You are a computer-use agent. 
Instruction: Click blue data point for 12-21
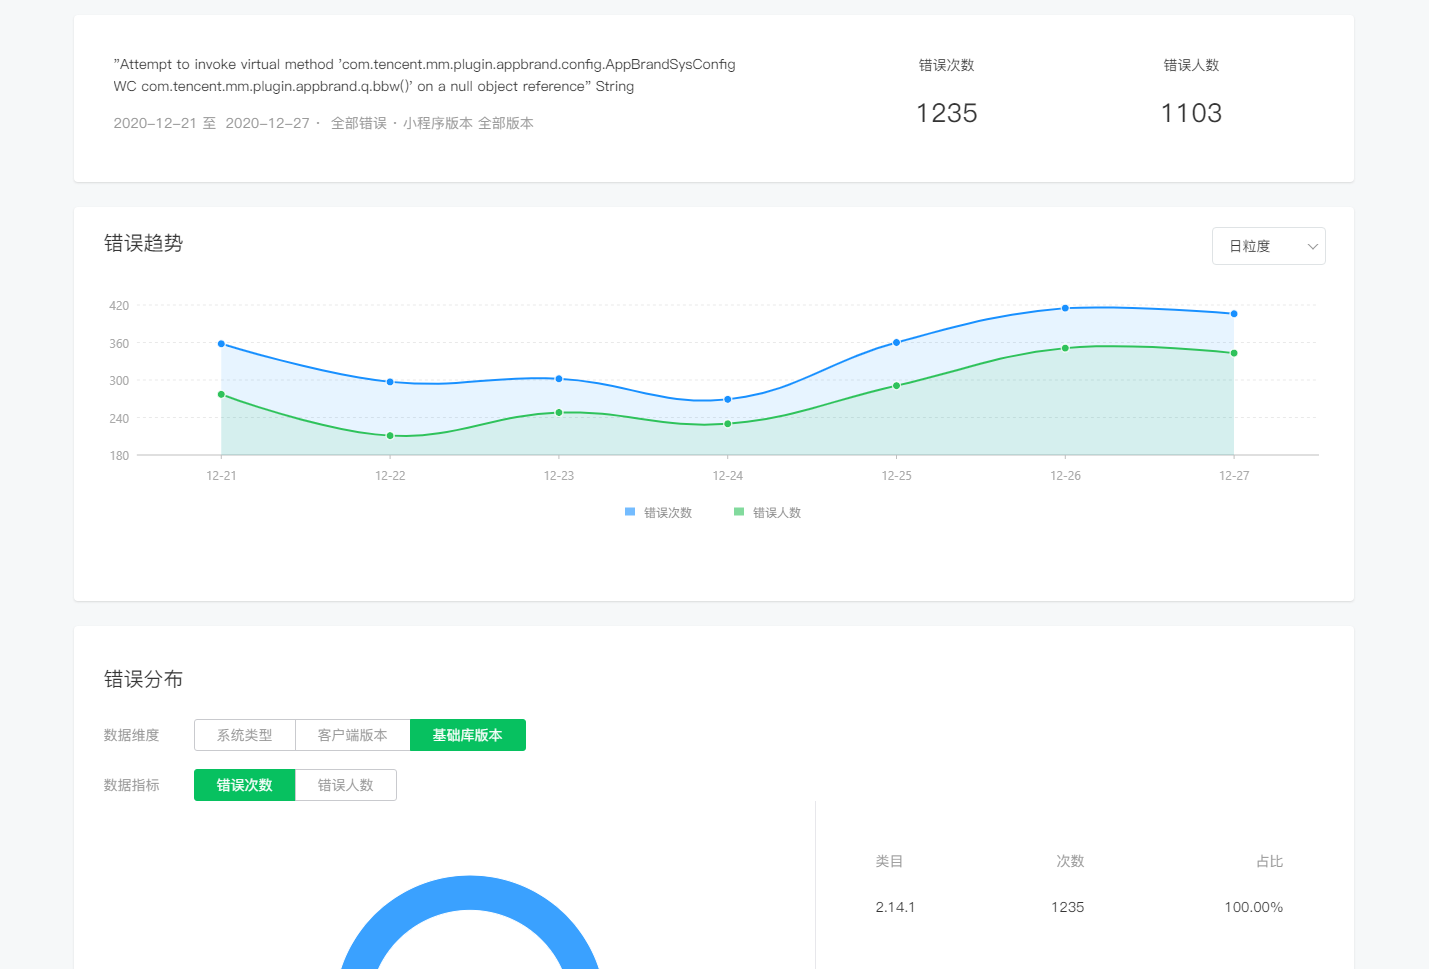pyautogui.click(x=221, y=344)
